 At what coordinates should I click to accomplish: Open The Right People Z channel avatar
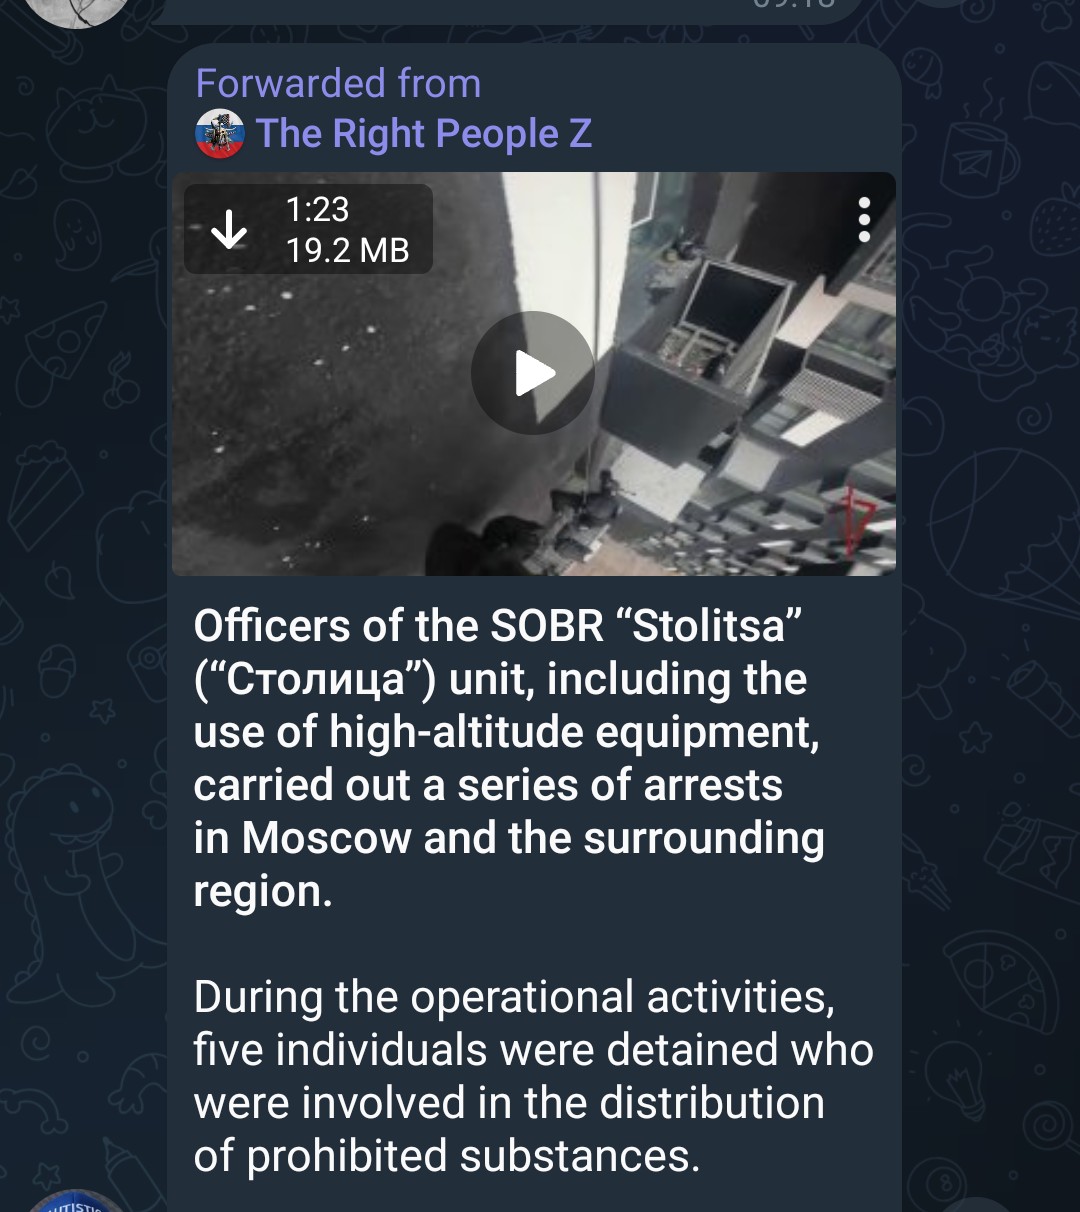coord(220,134)
